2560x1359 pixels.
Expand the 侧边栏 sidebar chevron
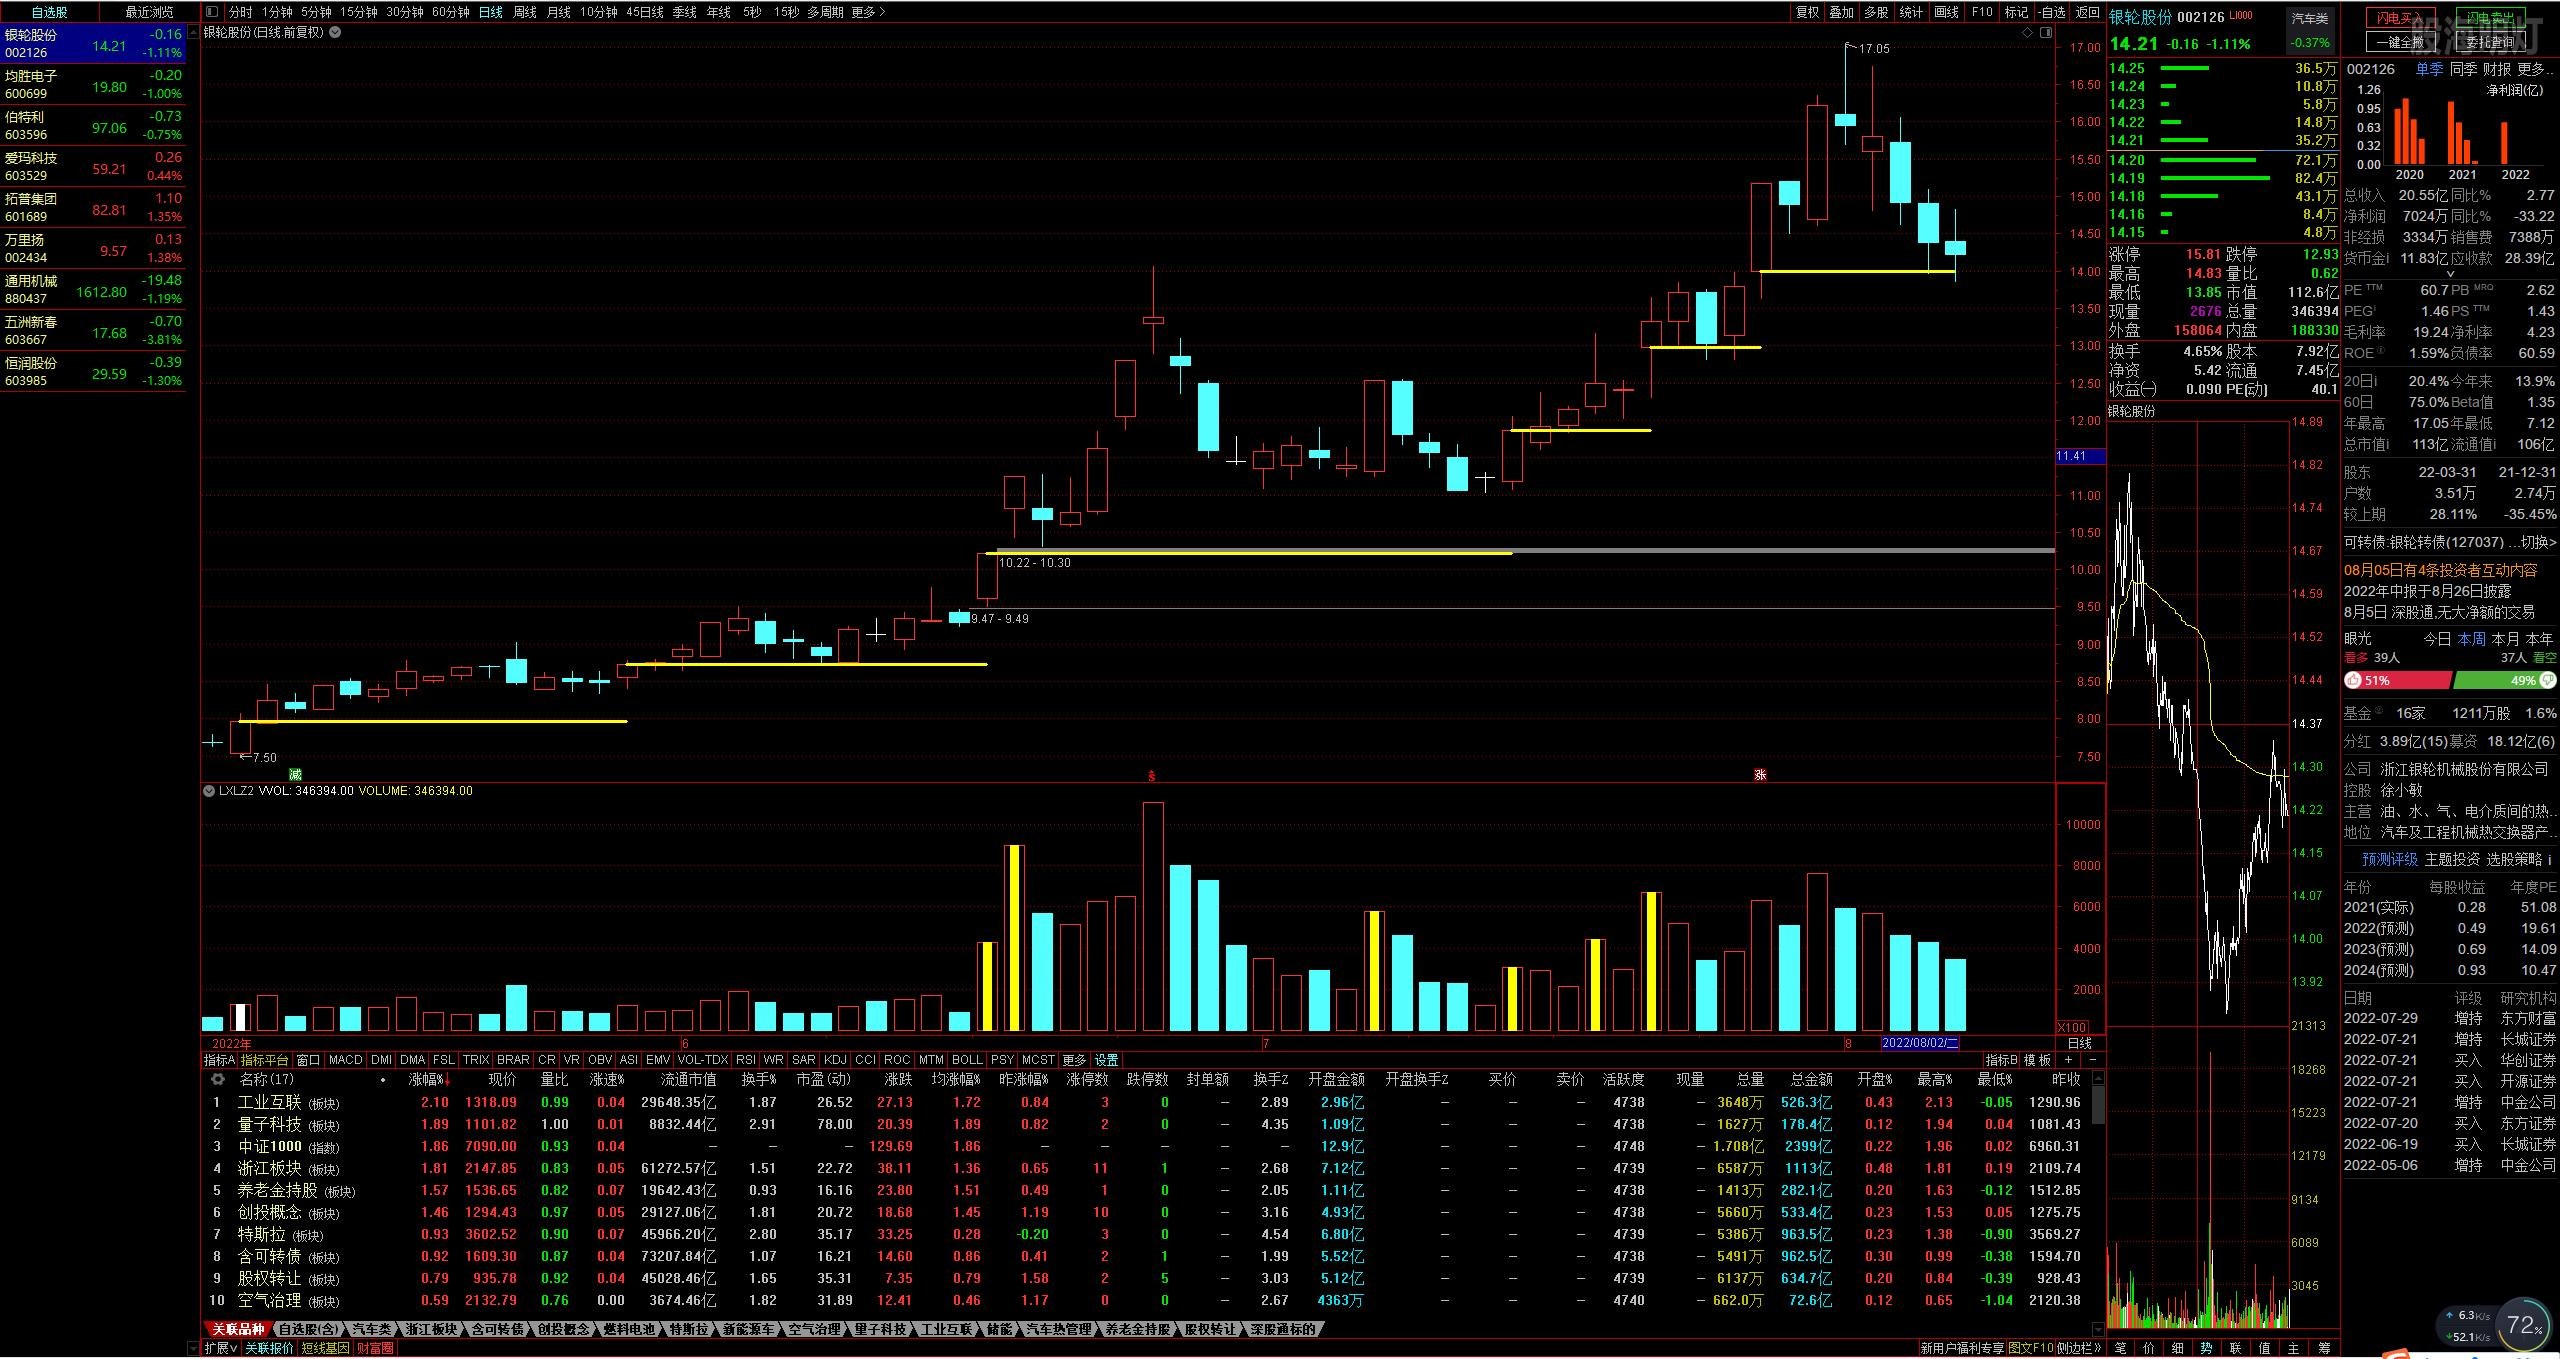(2079, 1348)
